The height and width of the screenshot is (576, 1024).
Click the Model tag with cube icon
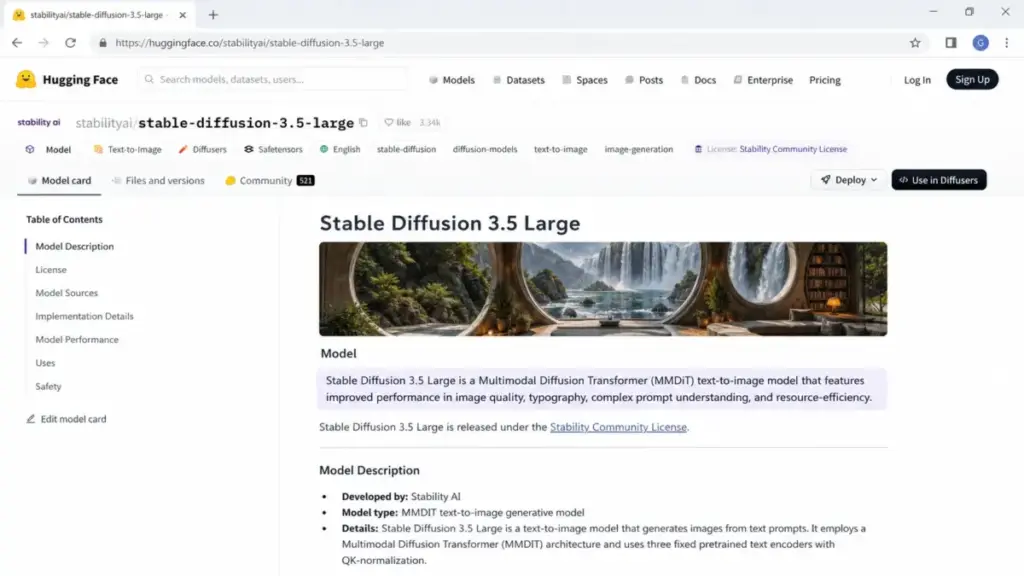[x=48, y=149]
